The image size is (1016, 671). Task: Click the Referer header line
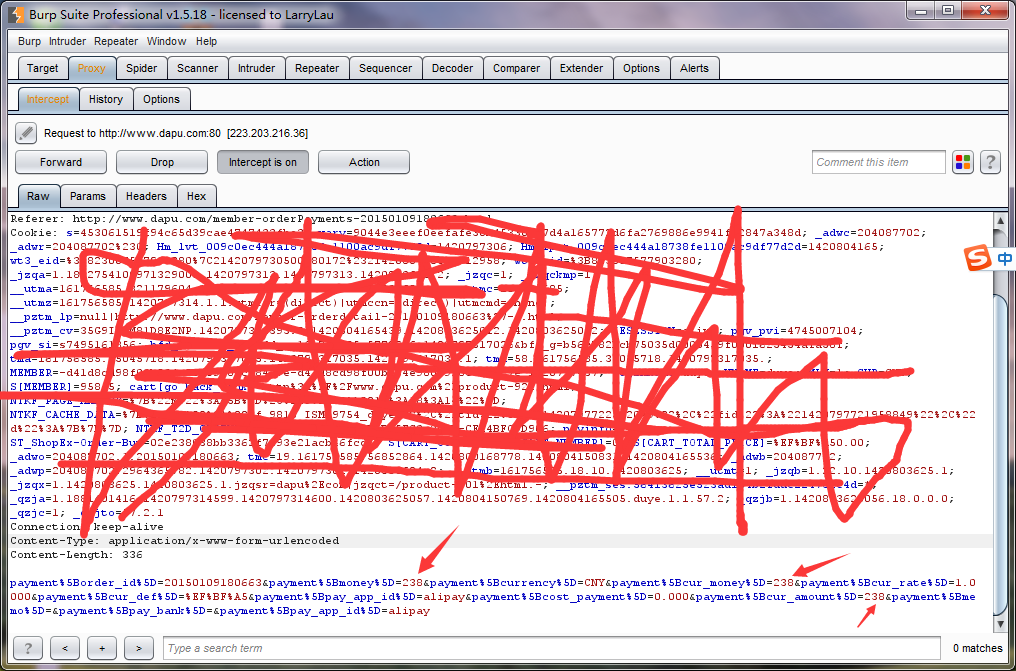251,219
